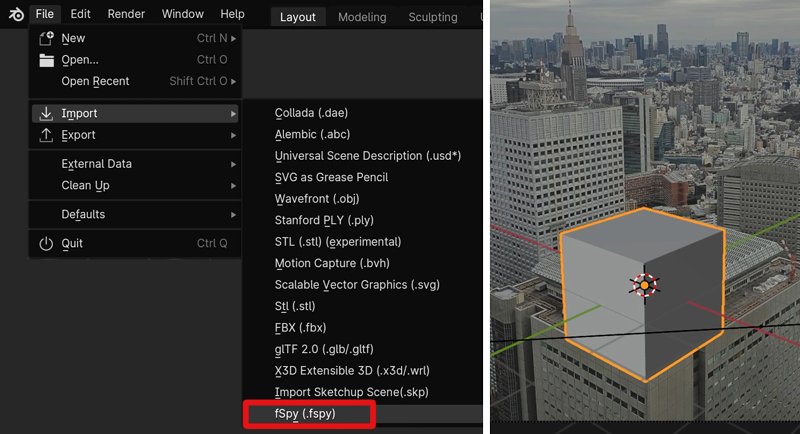Expand the Export submenu arrow
The width and height of the screenshot is (800, 434).
pos(233,135)
